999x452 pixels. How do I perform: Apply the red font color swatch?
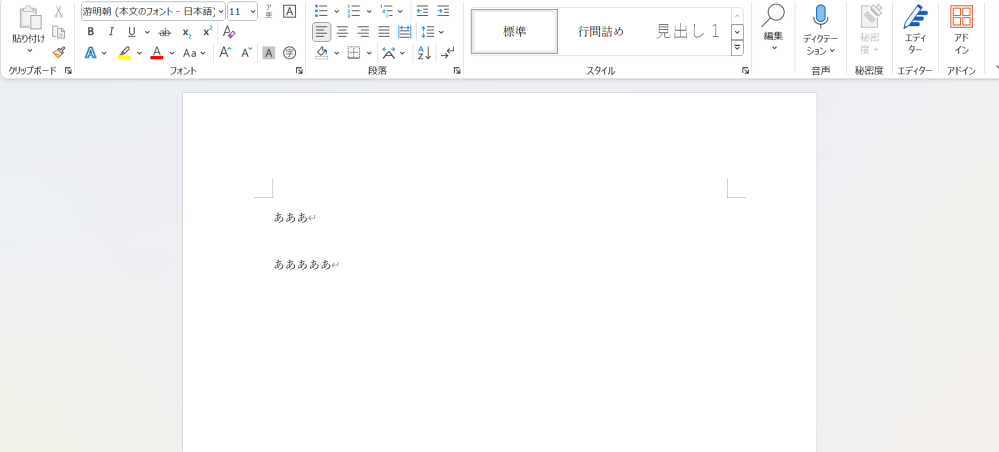[x=156, y=52]
